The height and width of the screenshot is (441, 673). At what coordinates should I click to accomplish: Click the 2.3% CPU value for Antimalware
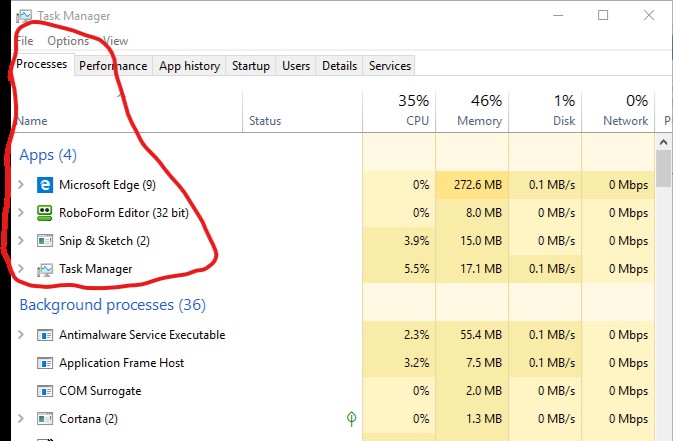coord(416,335)
